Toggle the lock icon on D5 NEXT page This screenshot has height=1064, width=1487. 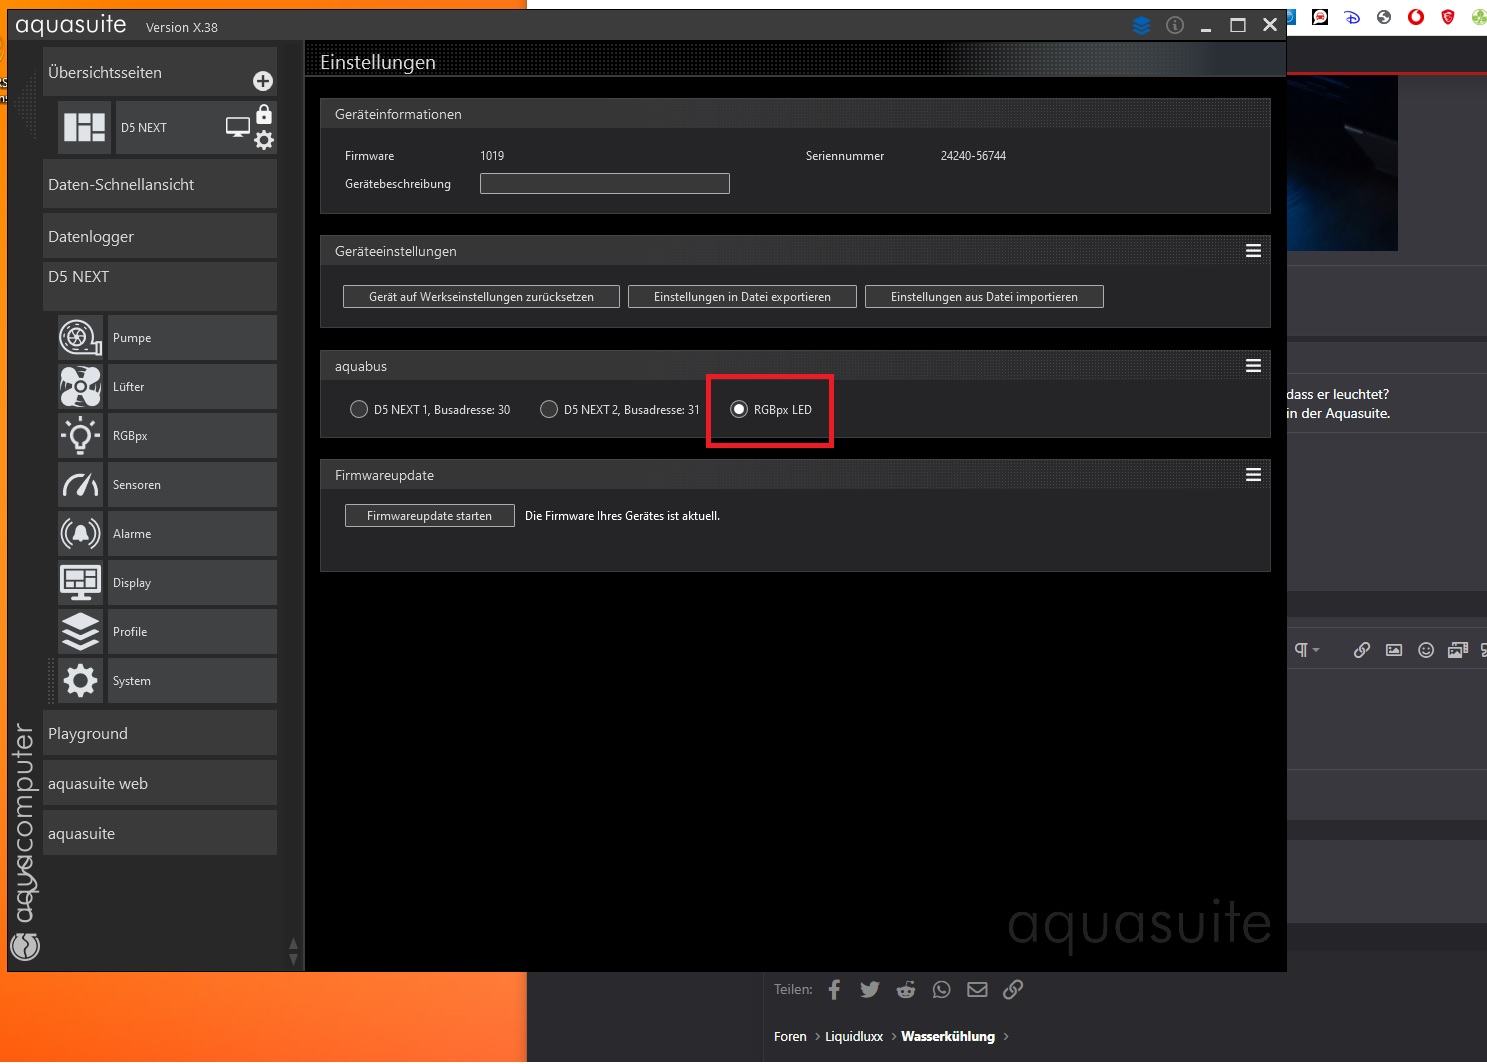coord(264,114)
